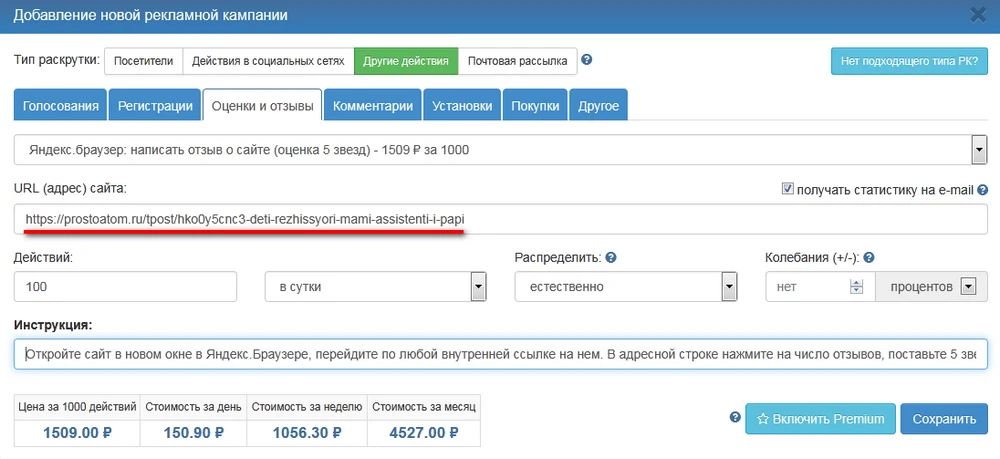Open the Яндекс.браузер task type dropdown
Screen dimensions: 1000x459
pyautogui.click(x=979, y=151)
